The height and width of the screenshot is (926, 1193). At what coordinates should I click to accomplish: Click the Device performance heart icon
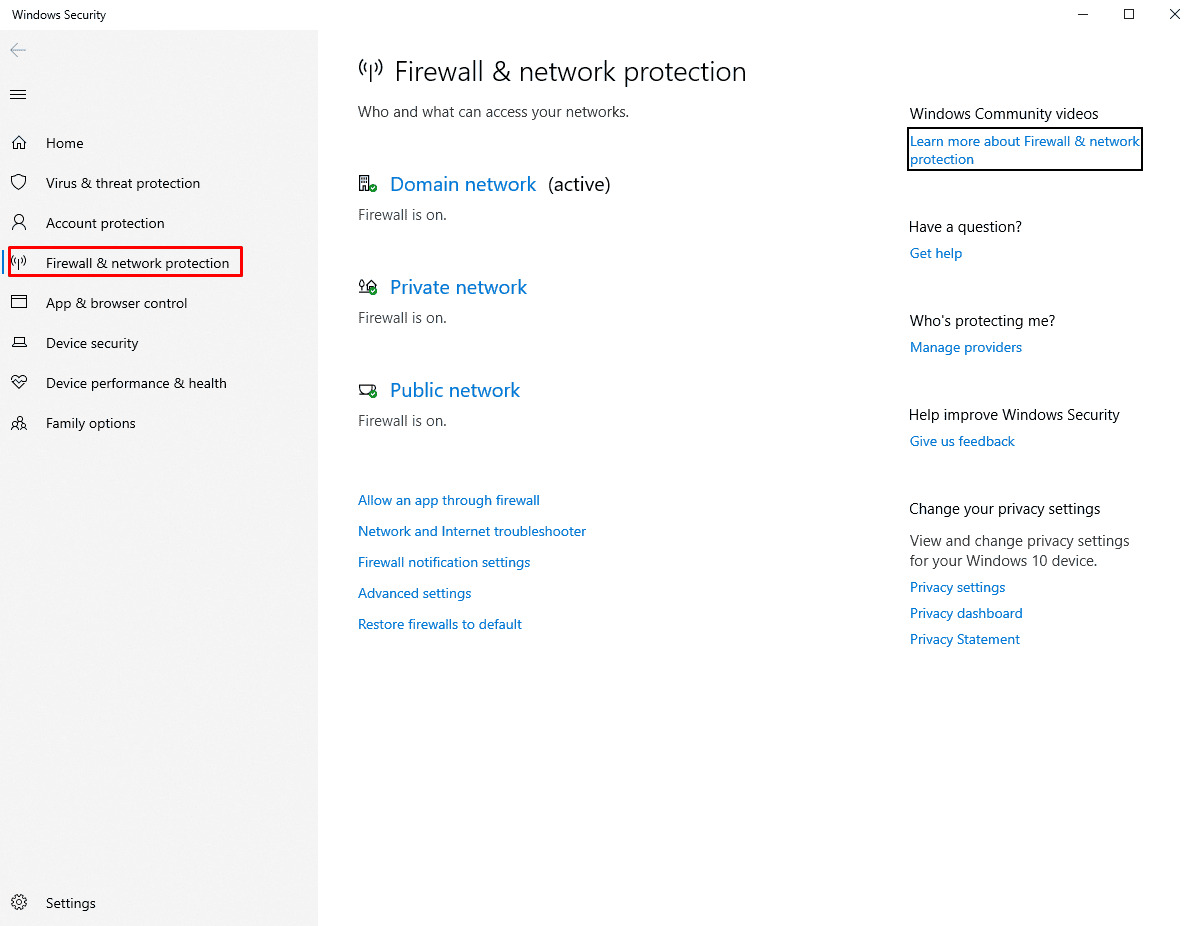pyautogui.click(x=19, y=382)
